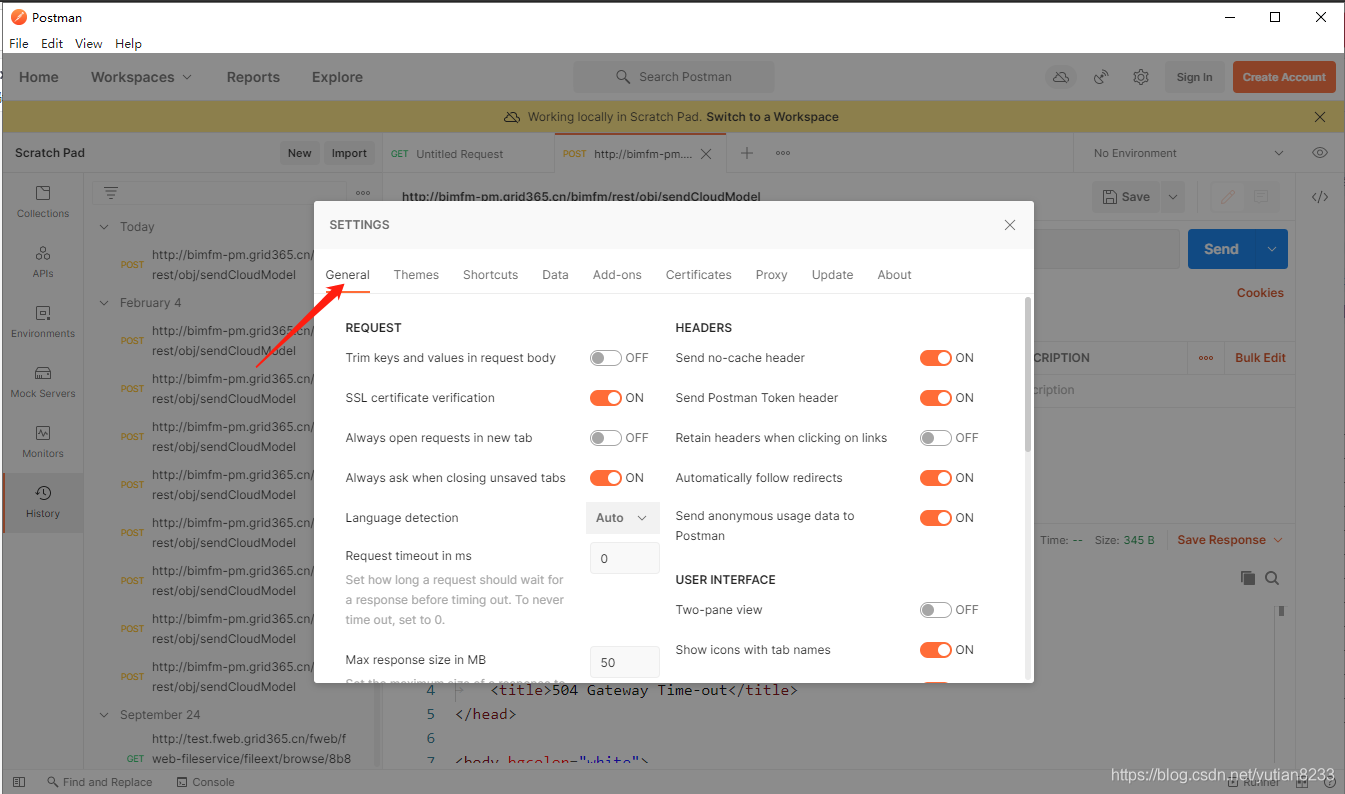This screenshot has width=1345, height=794.
Task: Open the Send button dropdown arrow
Action: coord(1271,249)
